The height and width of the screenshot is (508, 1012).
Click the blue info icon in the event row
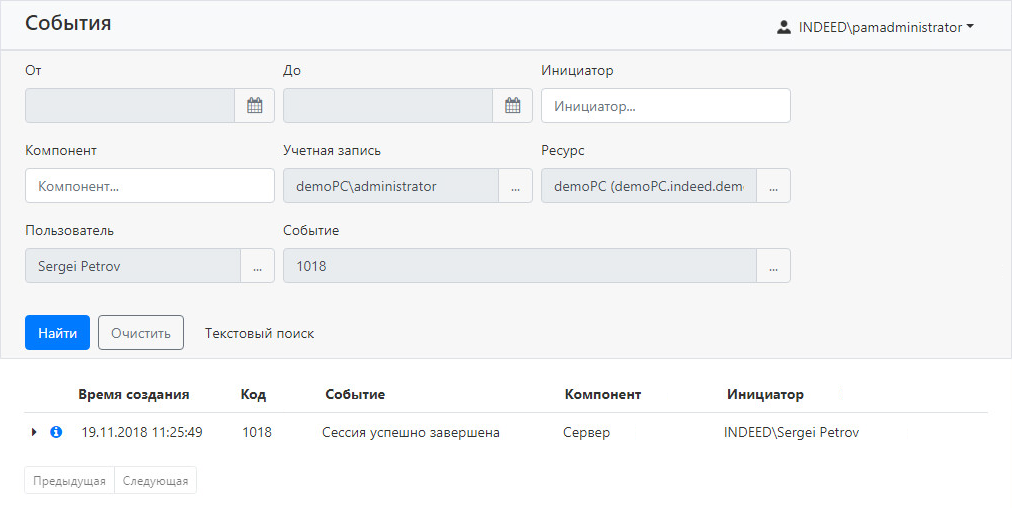point(56,432)
